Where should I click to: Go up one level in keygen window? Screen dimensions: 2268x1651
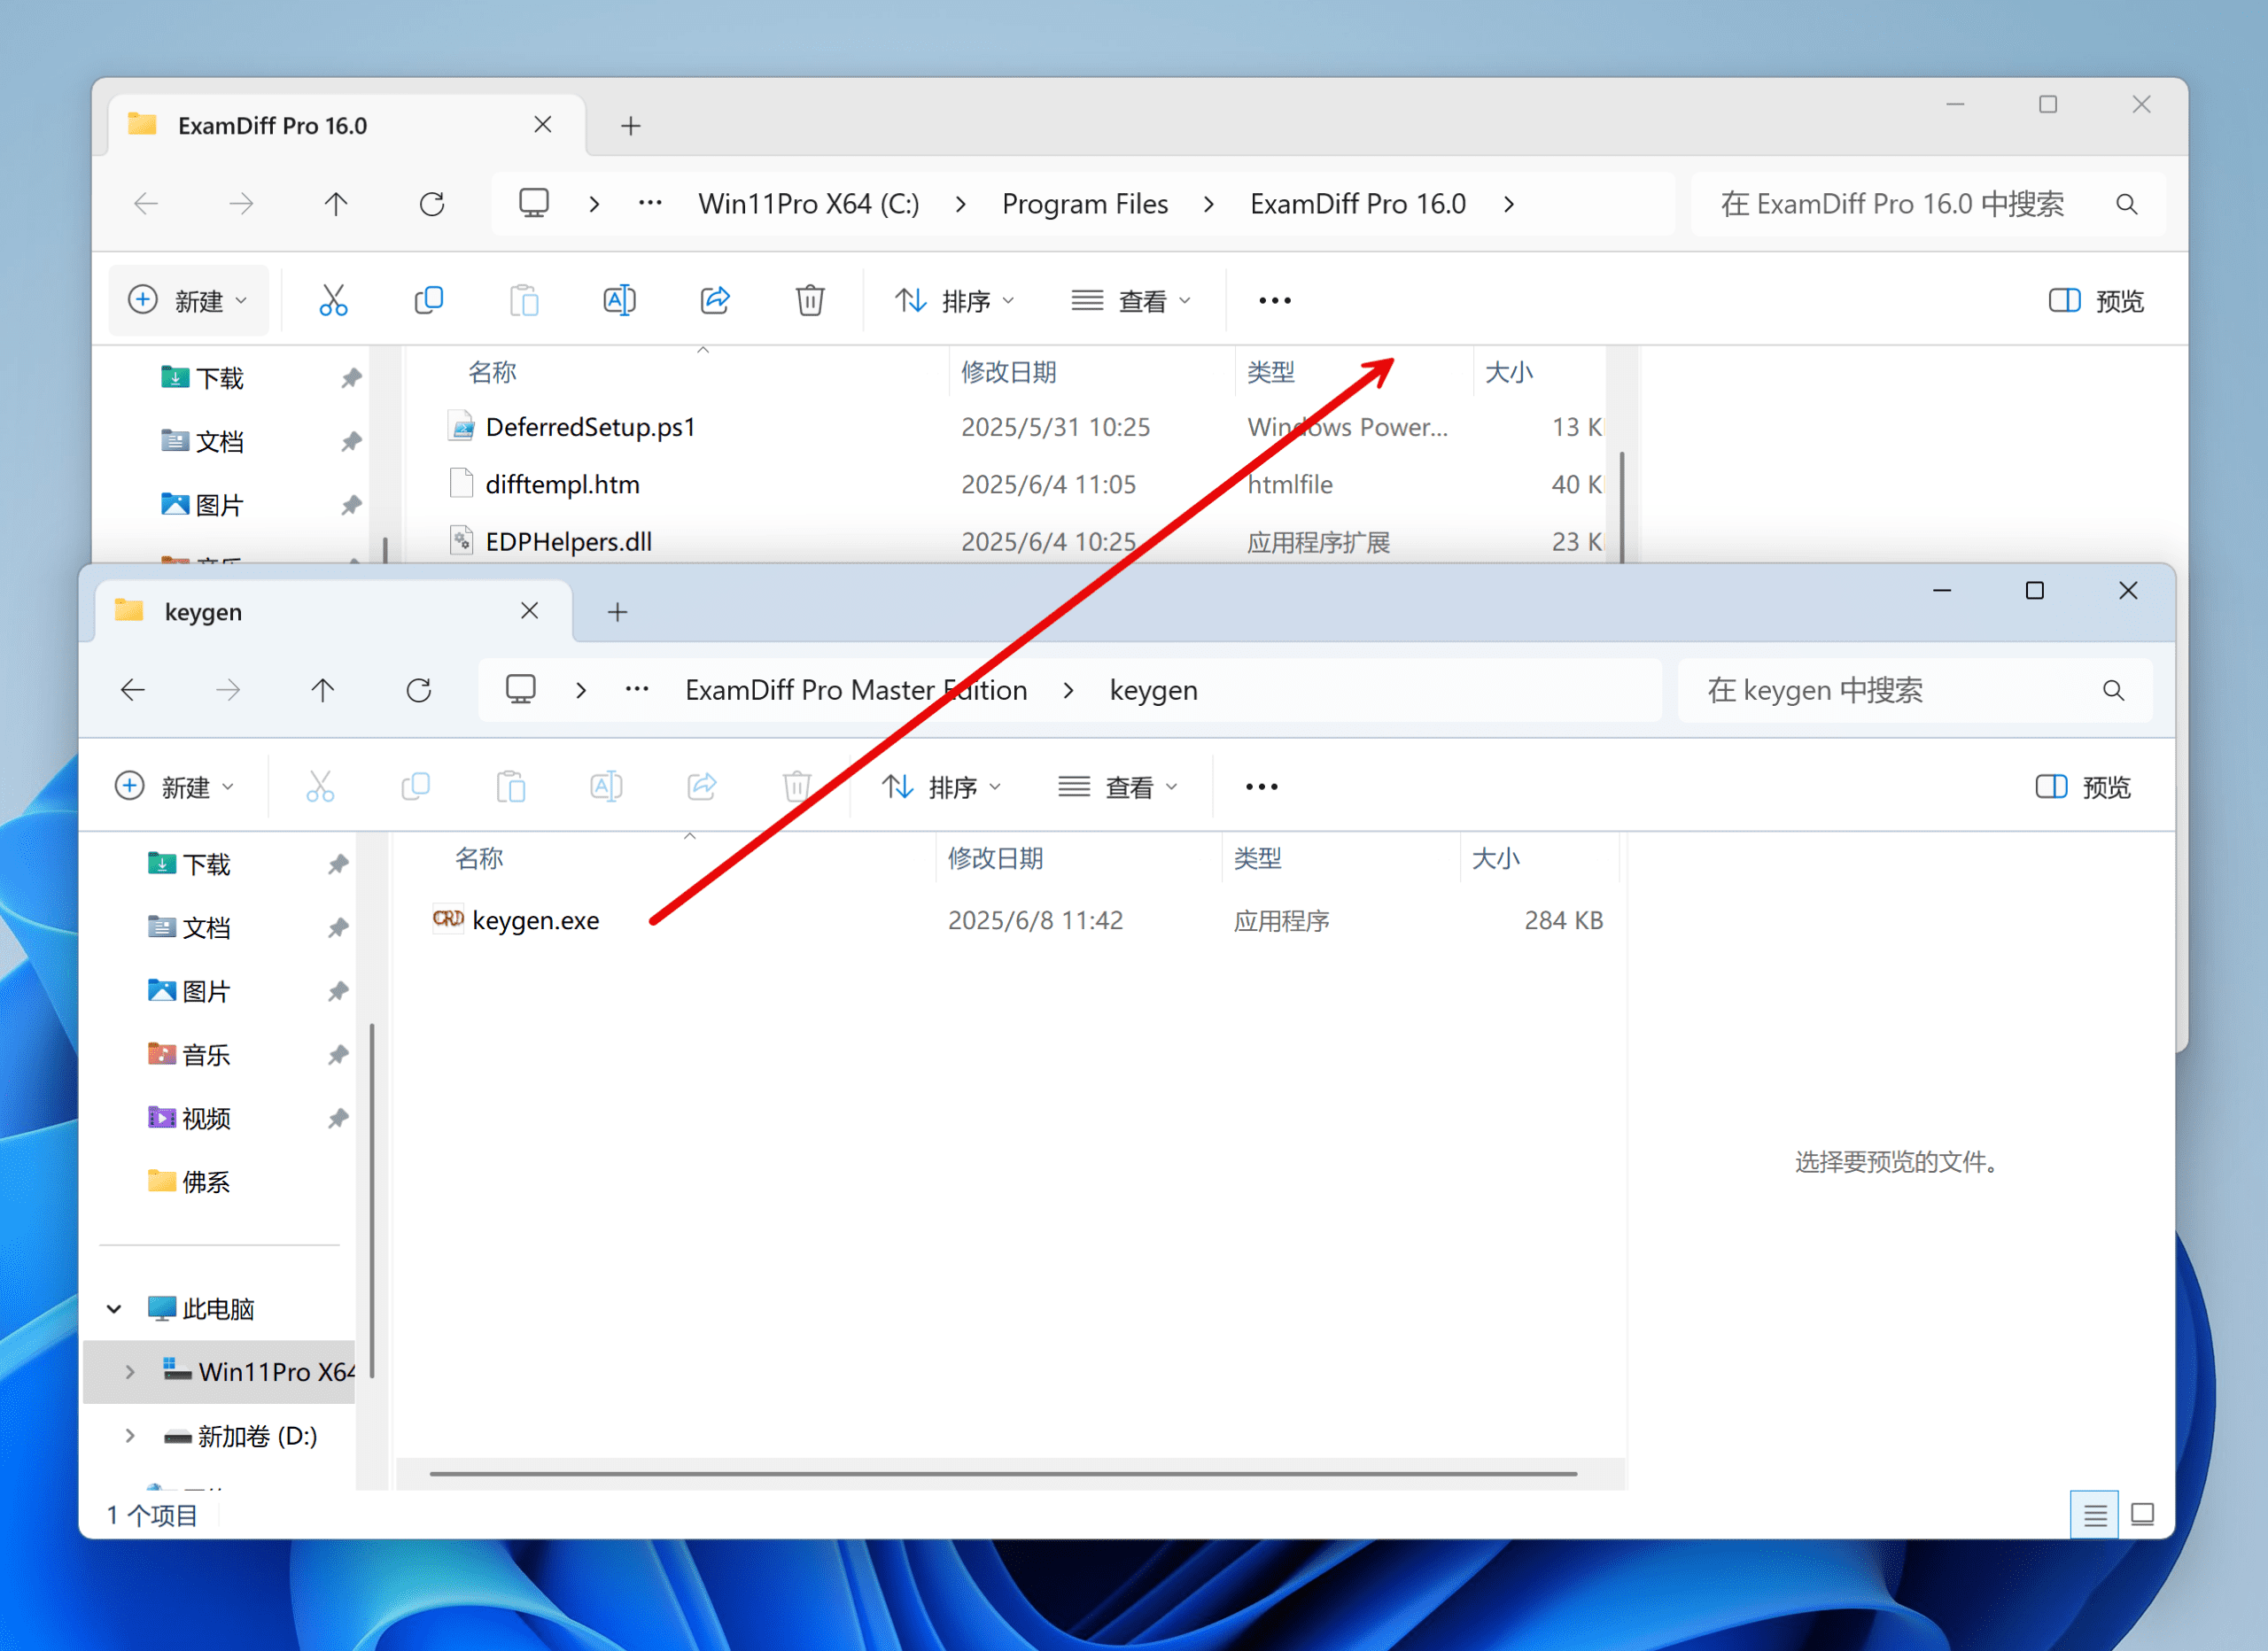pos(323,690)
